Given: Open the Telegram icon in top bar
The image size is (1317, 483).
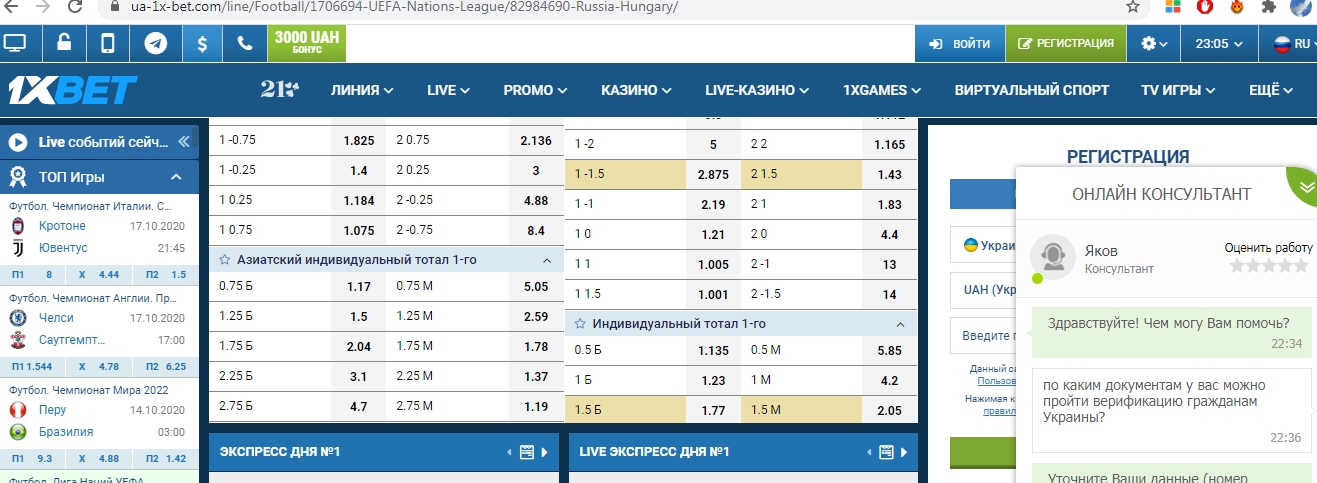Looking at the screenshot, I should tap(156, 44).
